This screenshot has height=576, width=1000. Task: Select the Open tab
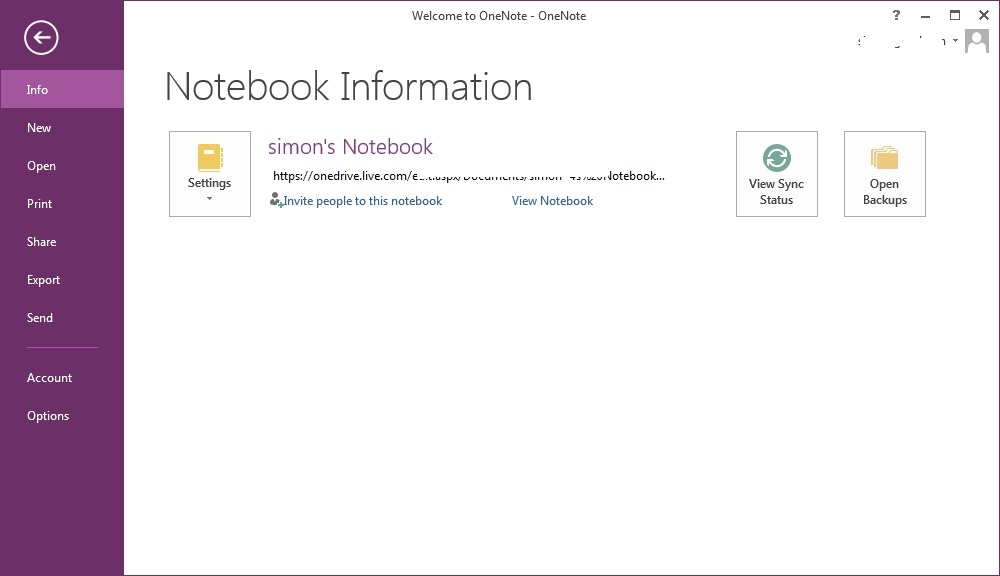[62, 166]
